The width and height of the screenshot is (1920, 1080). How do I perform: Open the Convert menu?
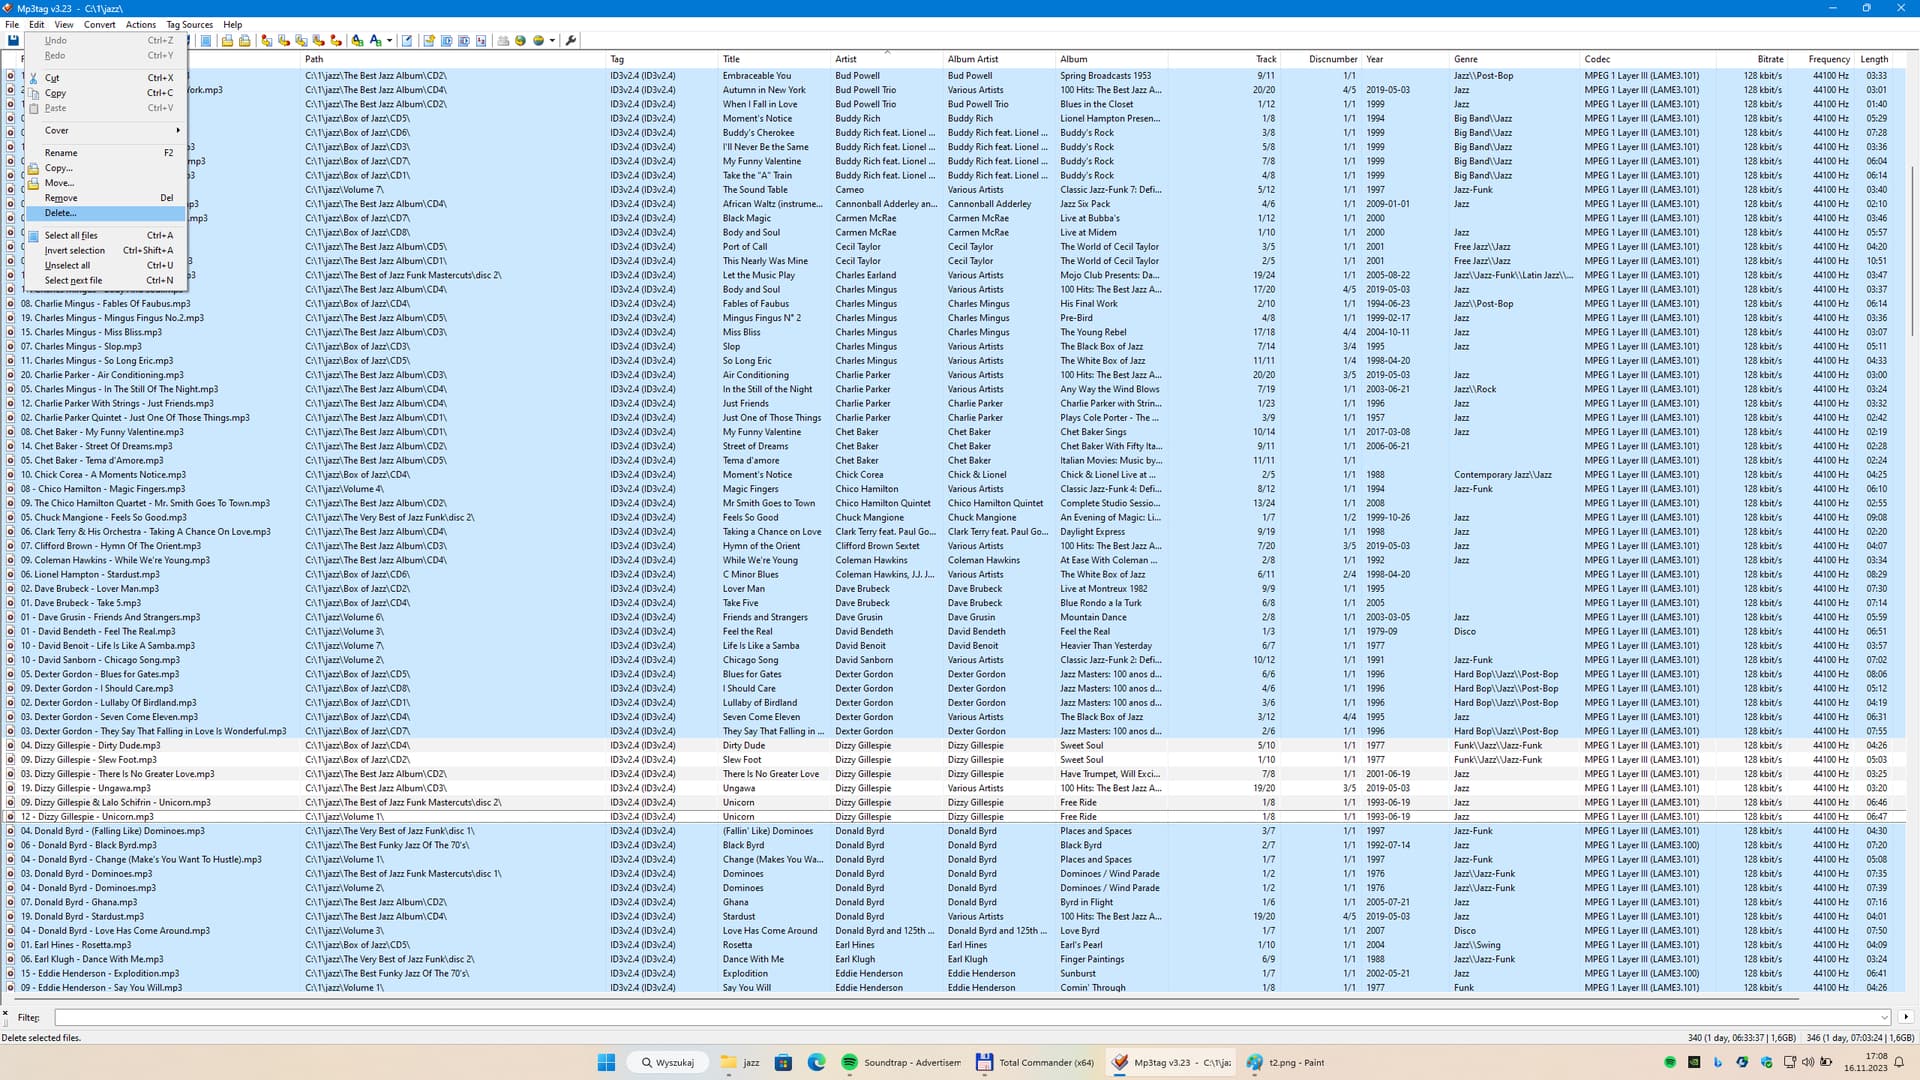pyautogui.click(x=99, y=24)
